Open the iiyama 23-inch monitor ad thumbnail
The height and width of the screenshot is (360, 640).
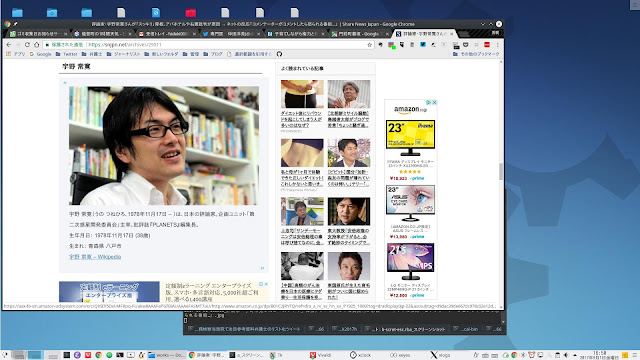tap(410, 138)
